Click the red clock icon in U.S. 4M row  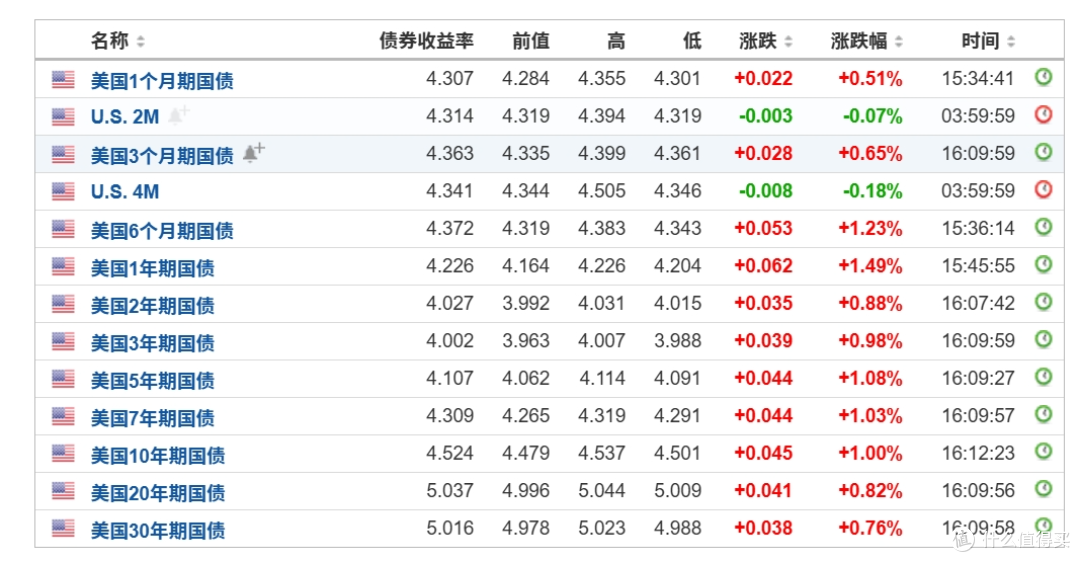tap(1043, 189)
